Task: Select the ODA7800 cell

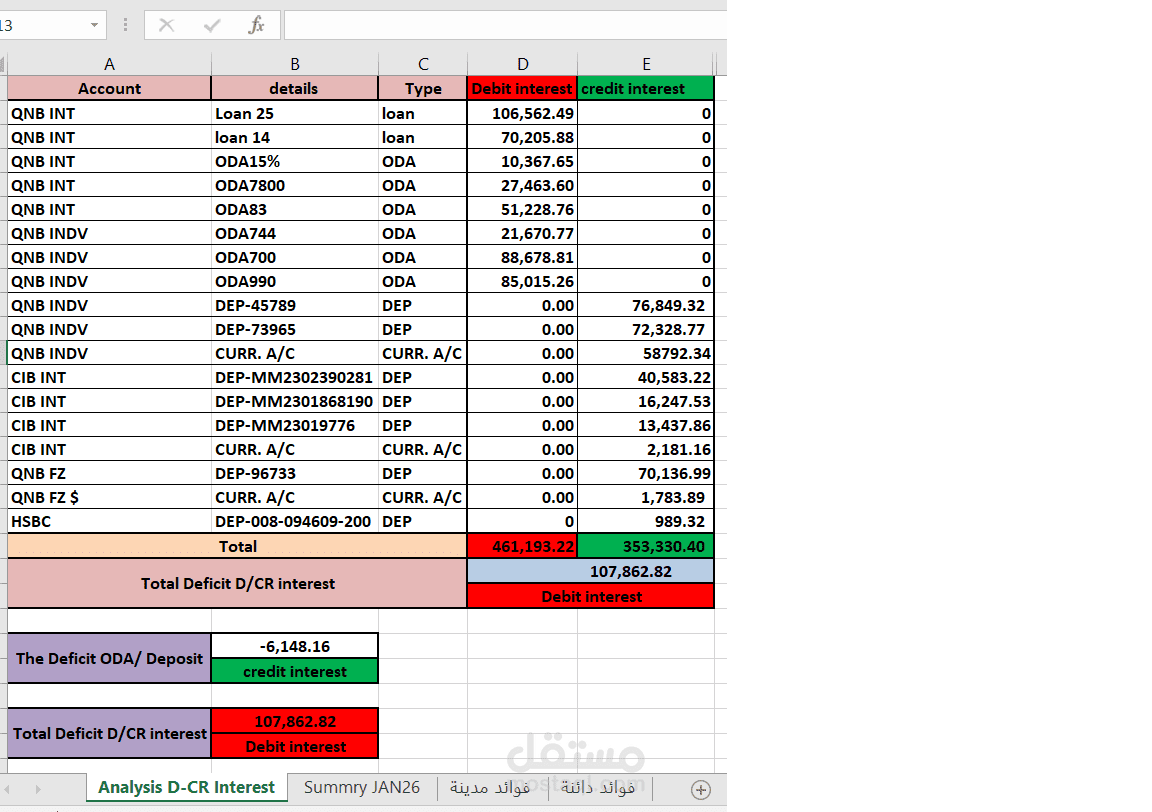Action: [295, 185]
